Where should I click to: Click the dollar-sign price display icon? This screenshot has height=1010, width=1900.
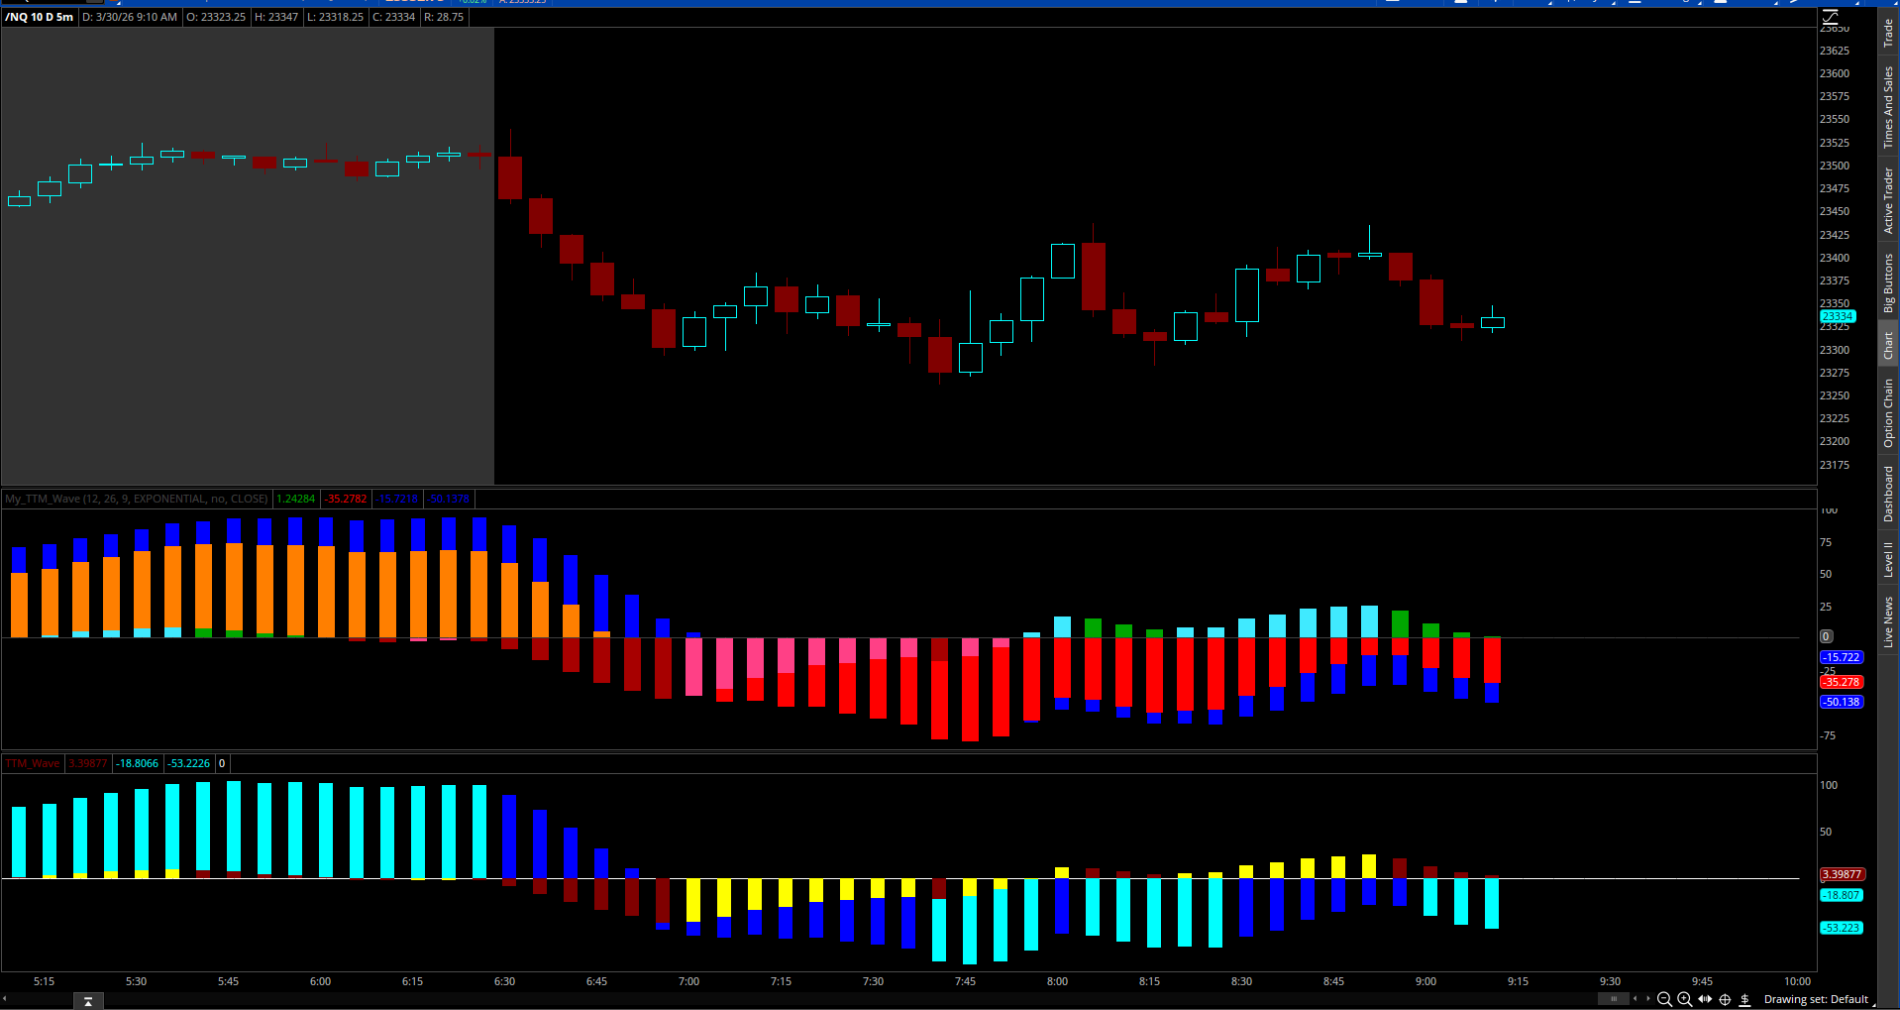(1745, 998)
